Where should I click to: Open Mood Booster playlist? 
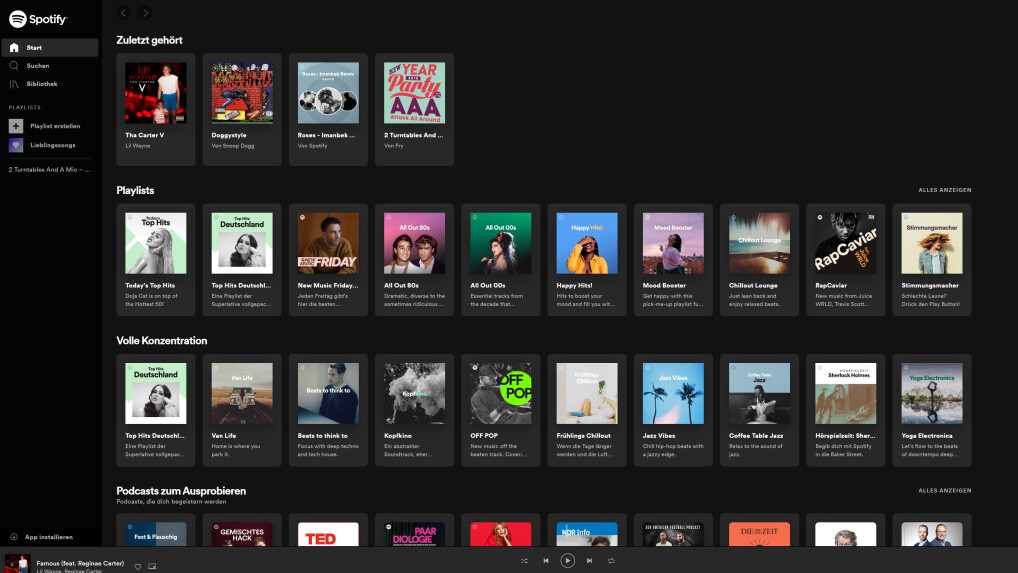[673, 260]
